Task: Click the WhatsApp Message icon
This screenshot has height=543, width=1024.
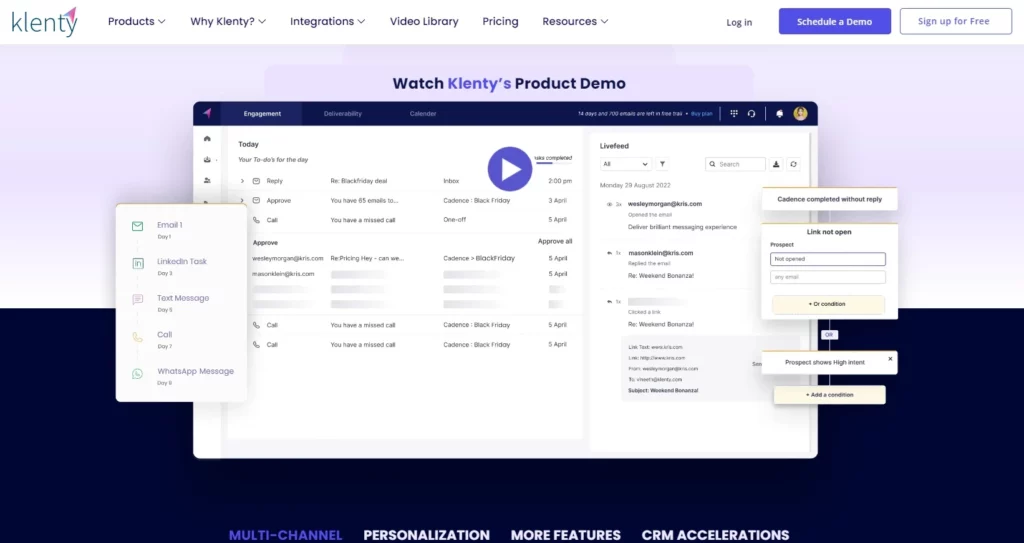Action: (137, 374)
